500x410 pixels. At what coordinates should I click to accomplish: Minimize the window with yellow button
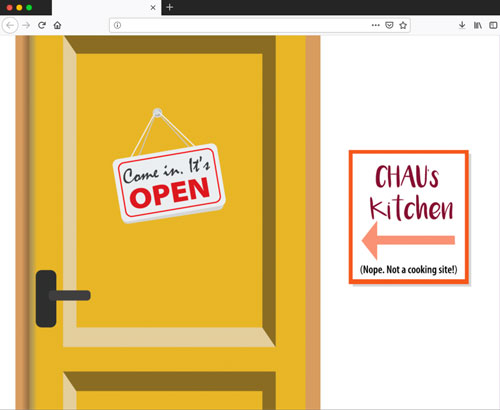pyautogui.click(x=19, y=7)
